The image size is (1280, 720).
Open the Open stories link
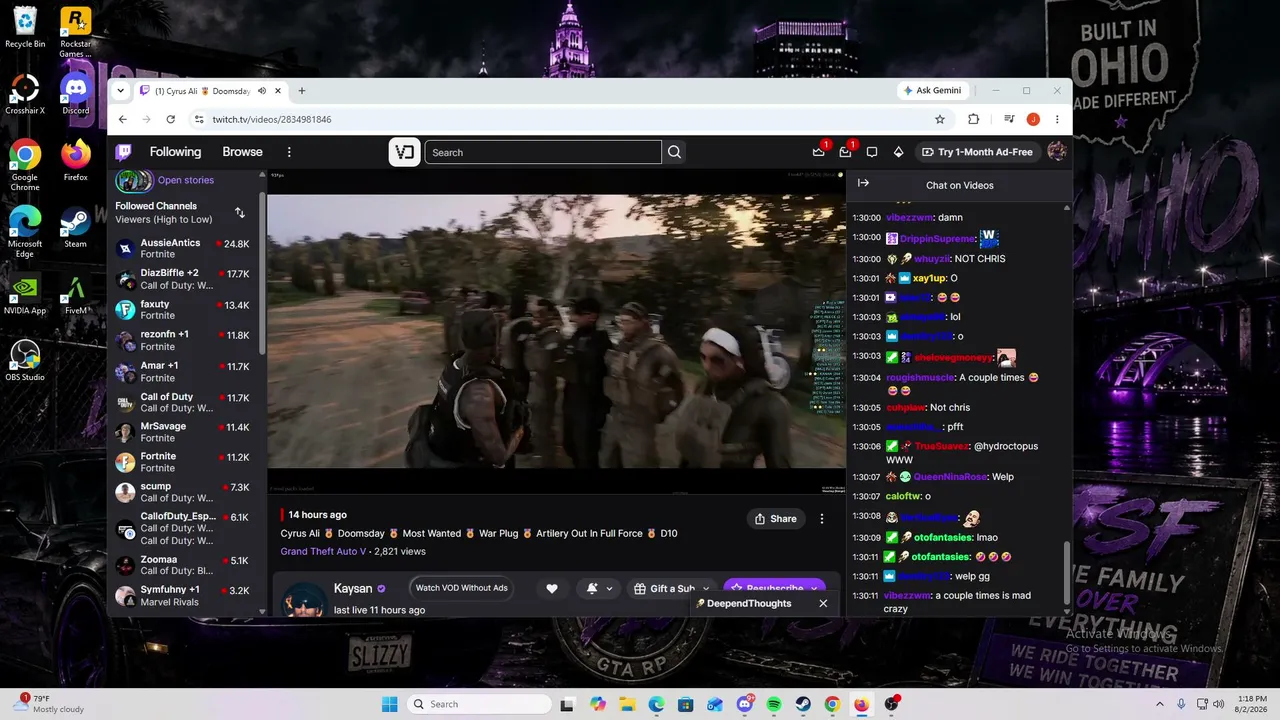[x=186, y=180]
